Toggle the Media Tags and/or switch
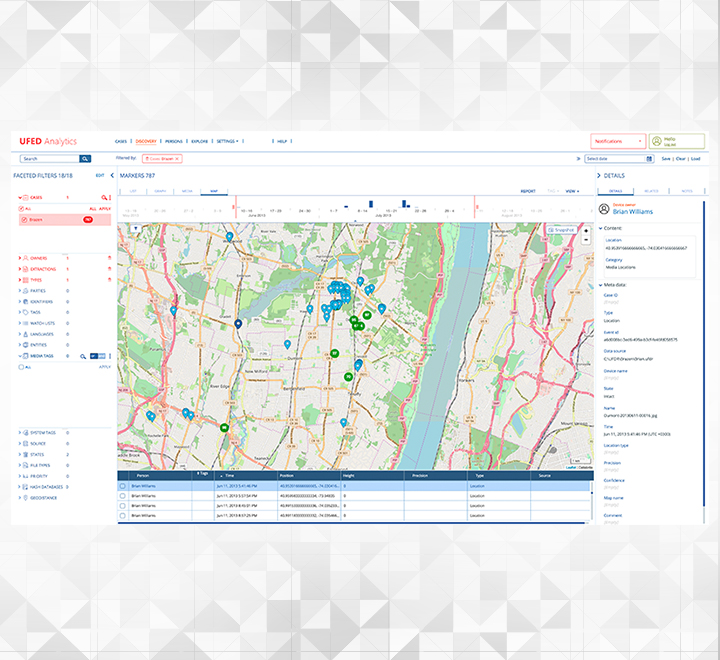 coord(96,355)
